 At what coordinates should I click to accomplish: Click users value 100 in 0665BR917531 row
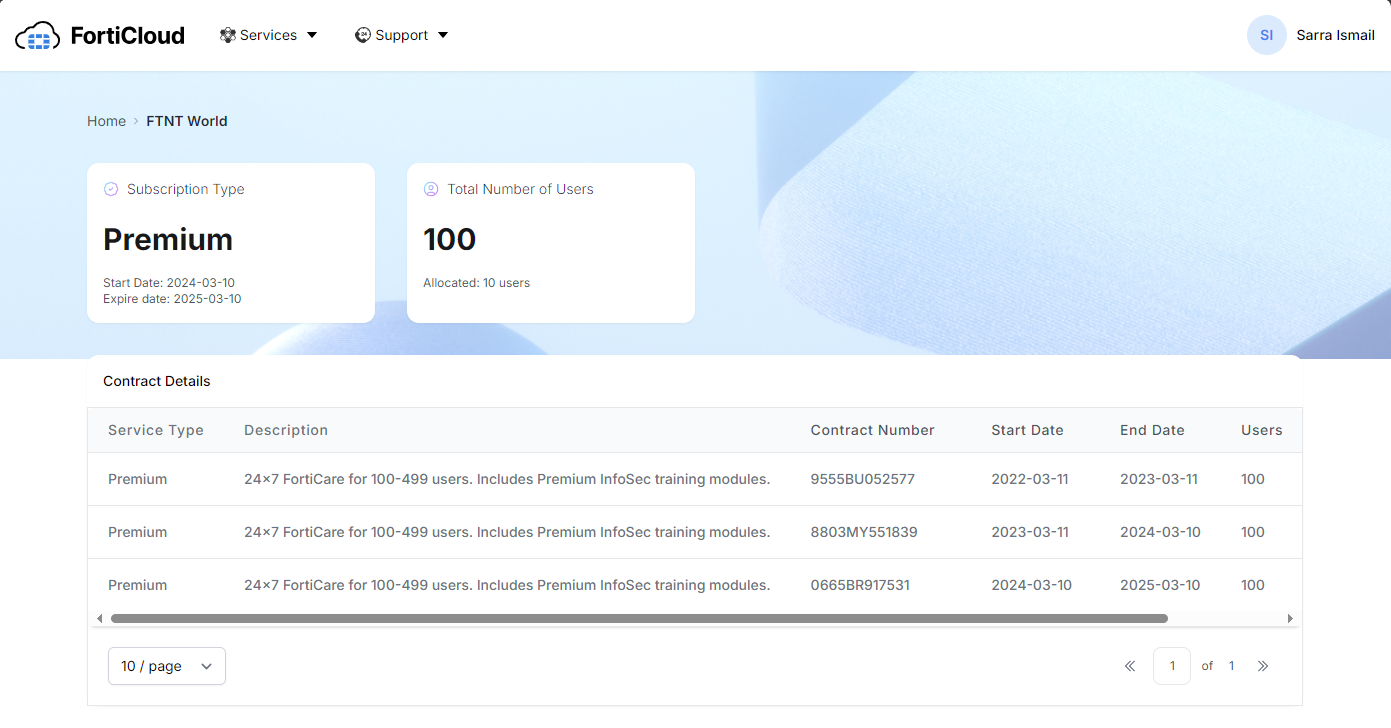coord(1253,585)
